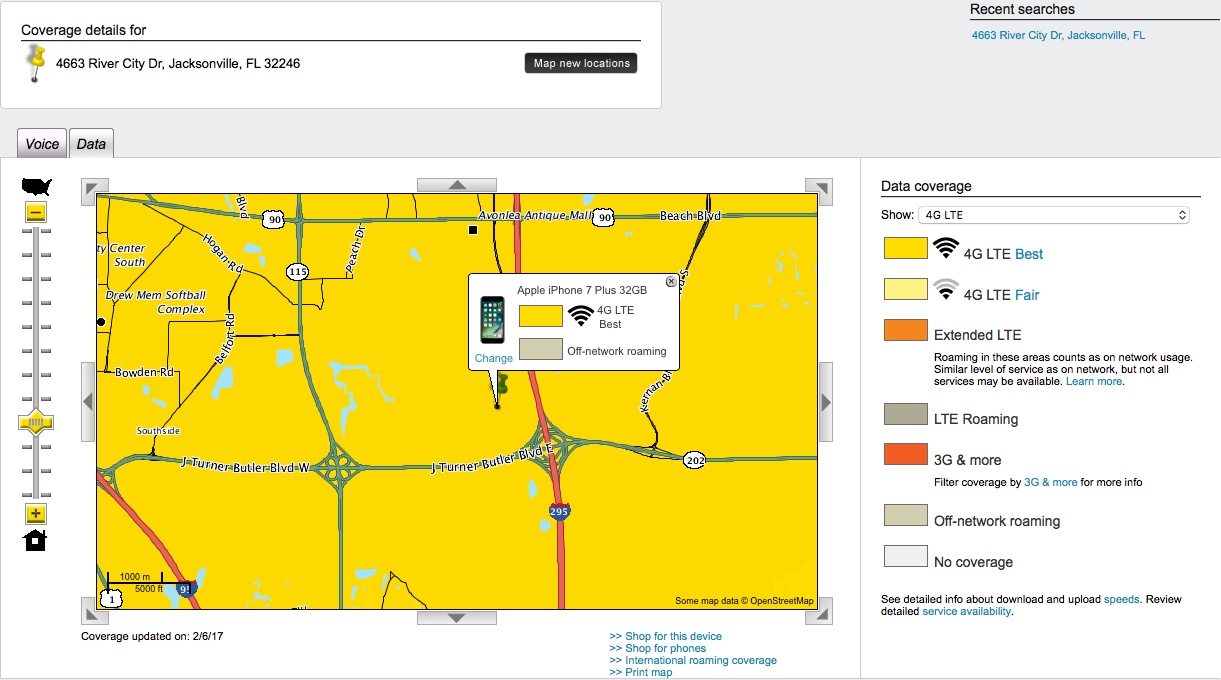Viewport: 1221px width, 680px height.
Task: Click Drew Mem Softball Complex label
Action: [x=157, y=302]
